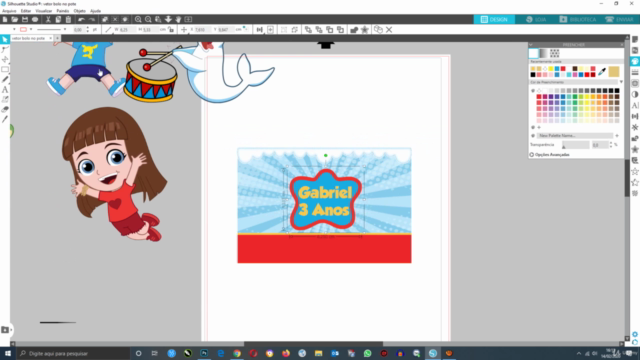Open the Fill panel icon in right sidebar

tap(635, 61)
